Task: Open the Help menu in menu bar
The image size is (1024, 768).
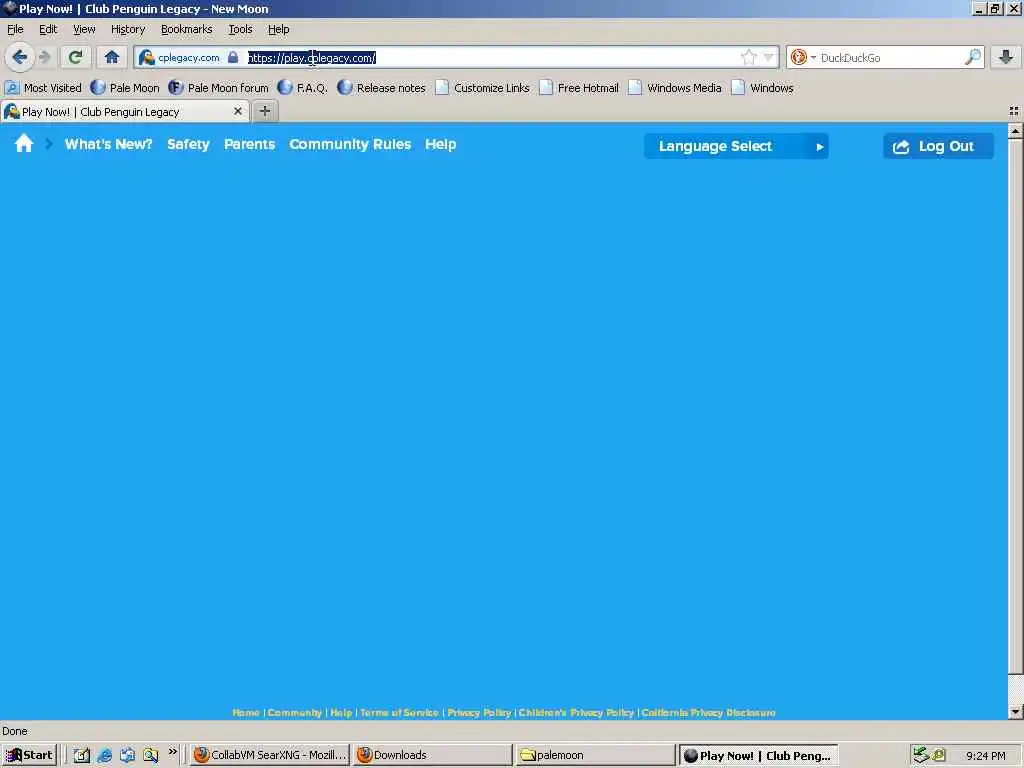Action: (279, 29)
